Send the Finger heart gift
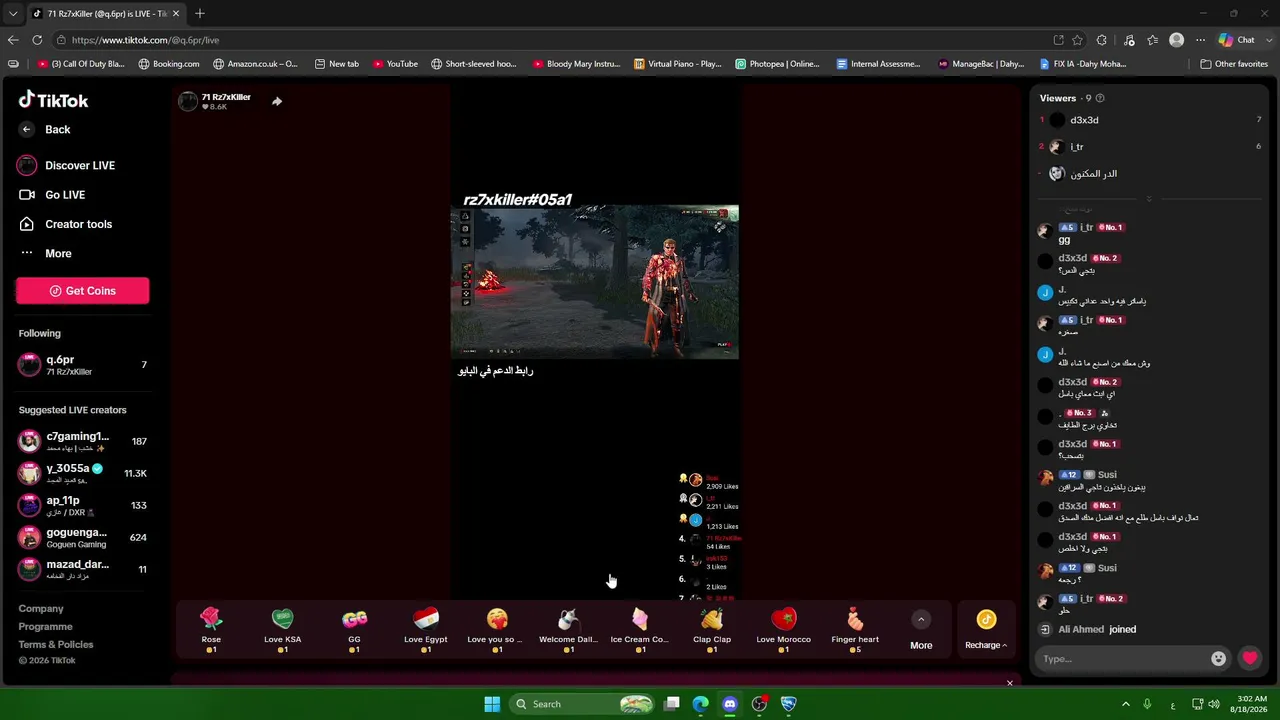 (x=855, y=630)
